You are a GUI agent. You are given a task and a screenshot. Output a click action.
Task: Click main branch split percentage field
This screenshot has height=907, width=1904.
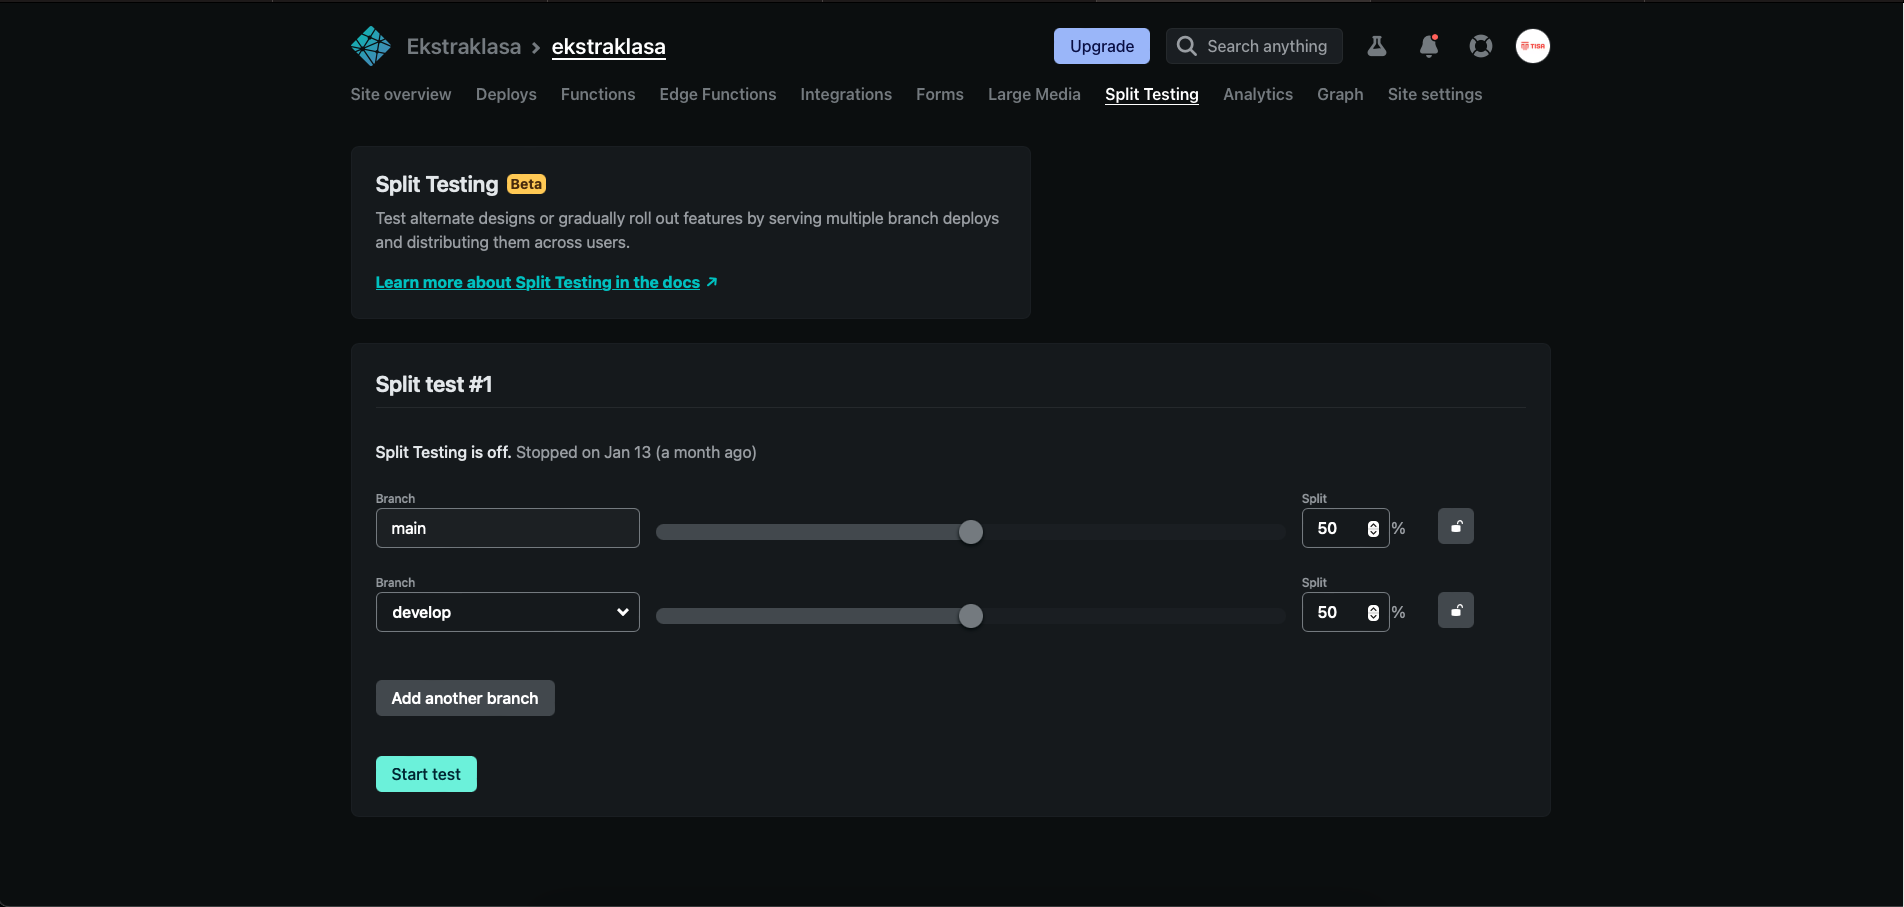(1345, 528)
